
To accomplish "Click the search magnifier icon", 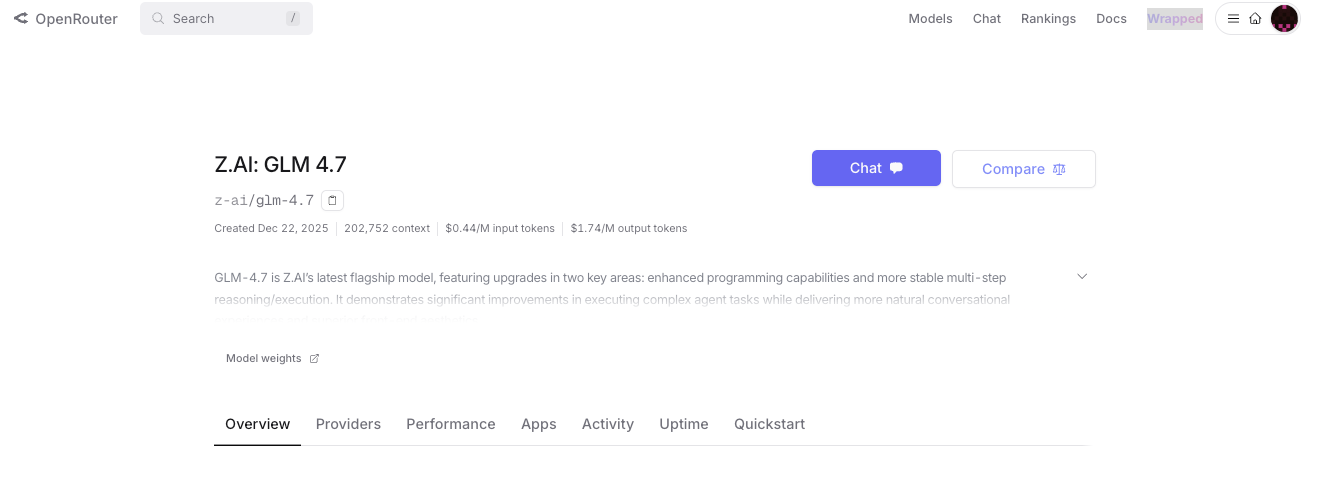I will (159, 18).
